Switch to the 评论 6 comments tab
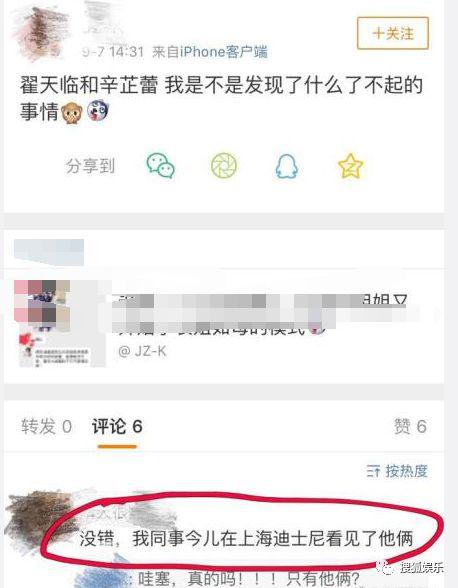 (x=117, y=426)
